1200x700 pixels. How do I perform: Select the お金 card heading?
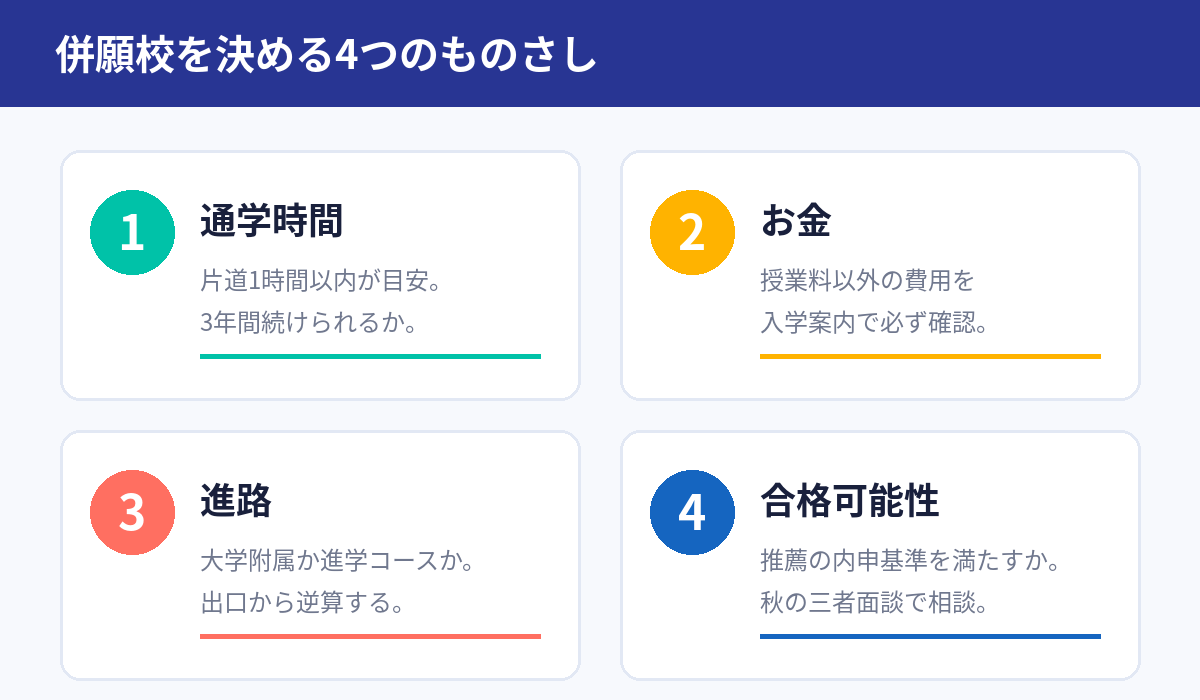[796, 221]
